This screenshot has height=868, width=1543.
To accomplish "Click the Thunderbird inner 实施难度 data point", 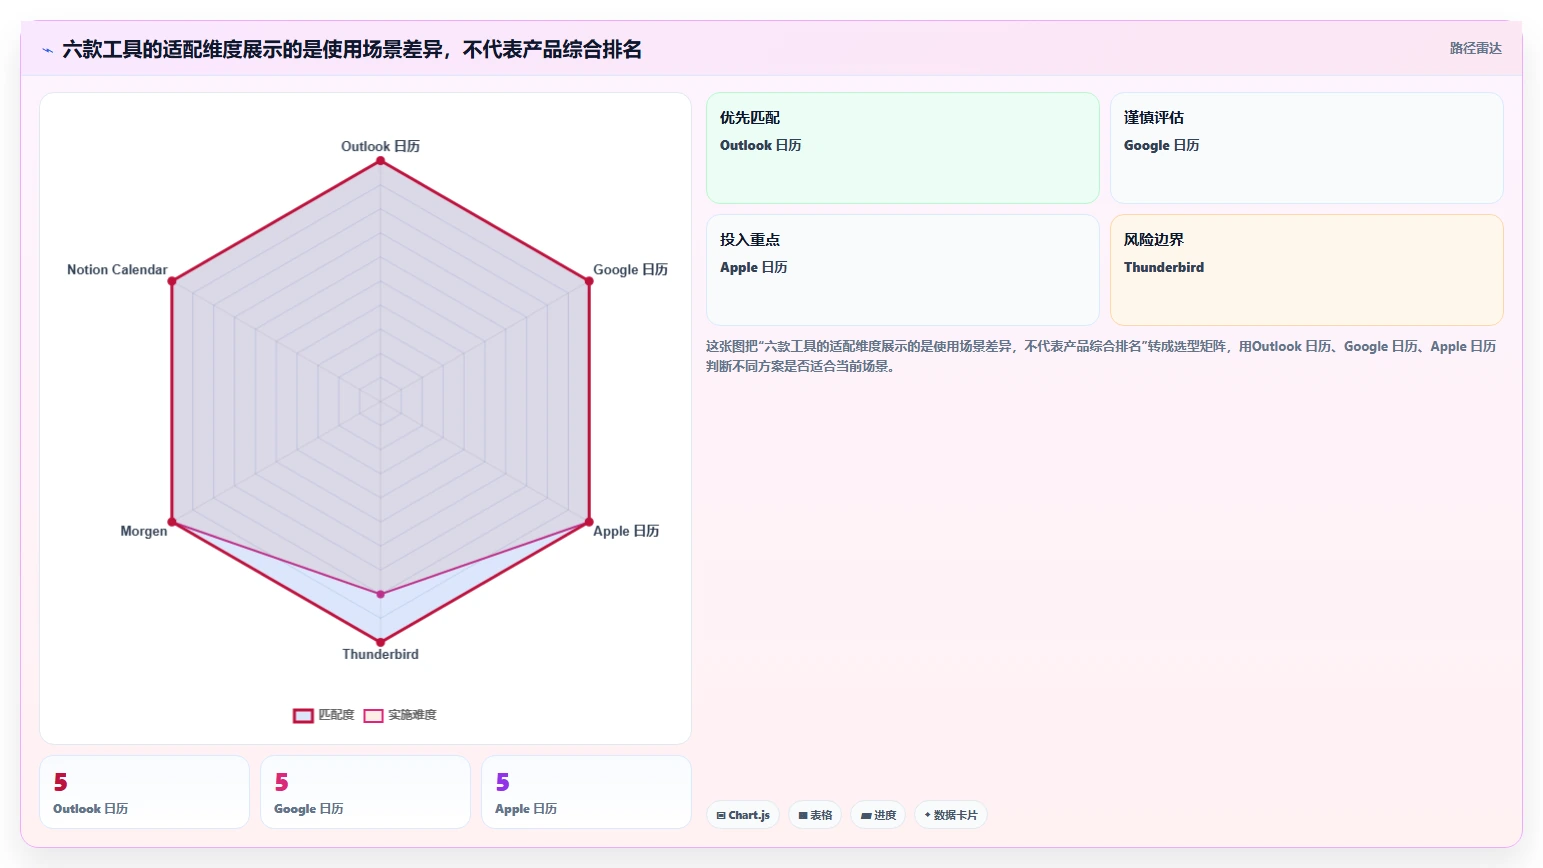I will pyautogui.click(x=380, y=594).
